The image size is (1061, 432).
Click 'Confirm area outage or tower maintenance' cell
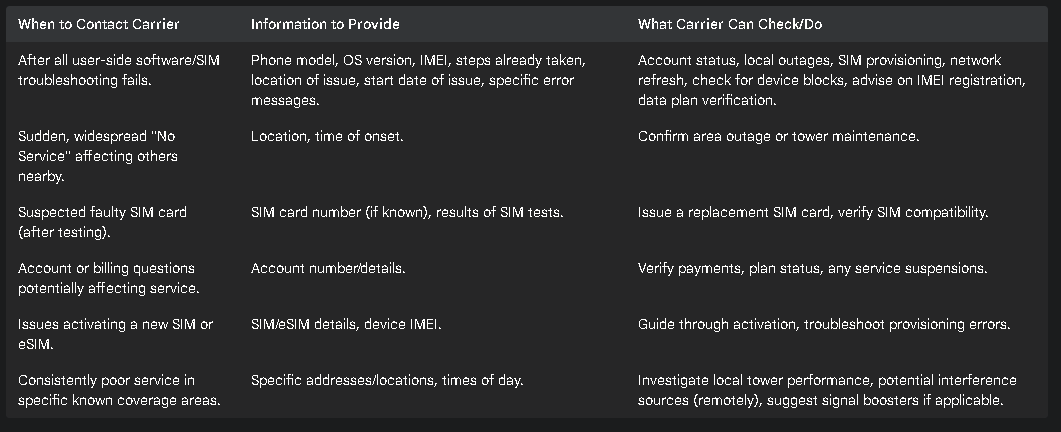778,136
